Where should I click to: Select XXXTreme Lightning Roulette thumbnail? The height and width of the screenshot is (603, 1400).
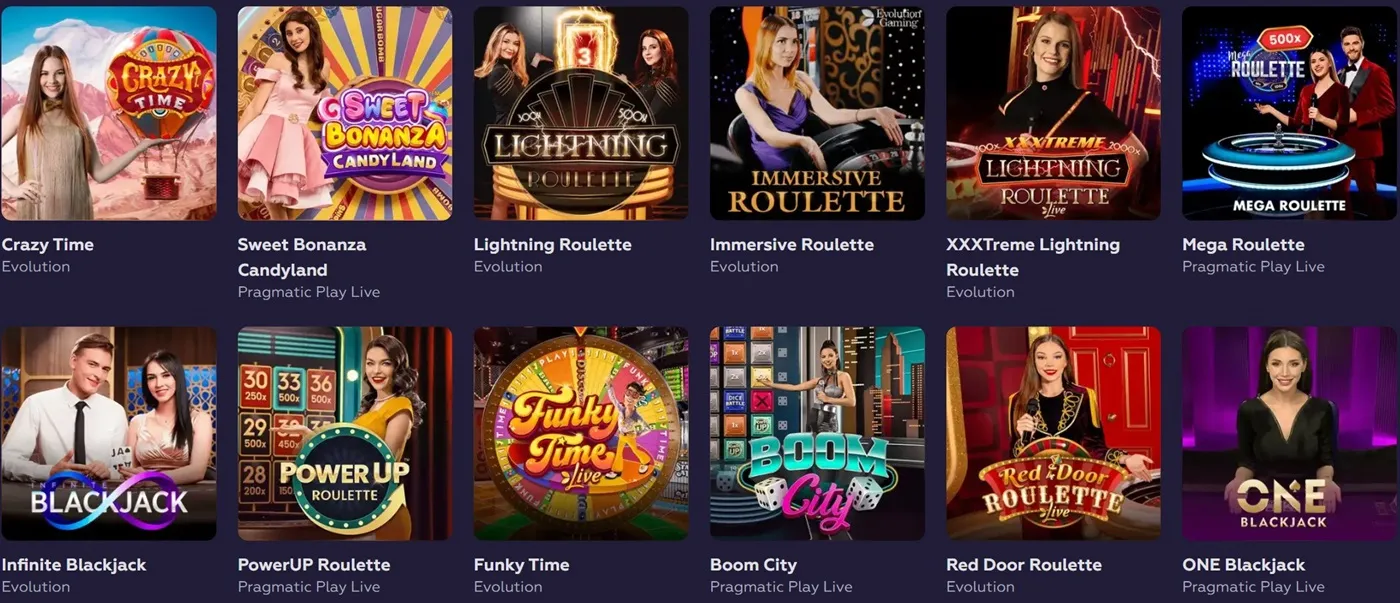(x=1053, y=113)
